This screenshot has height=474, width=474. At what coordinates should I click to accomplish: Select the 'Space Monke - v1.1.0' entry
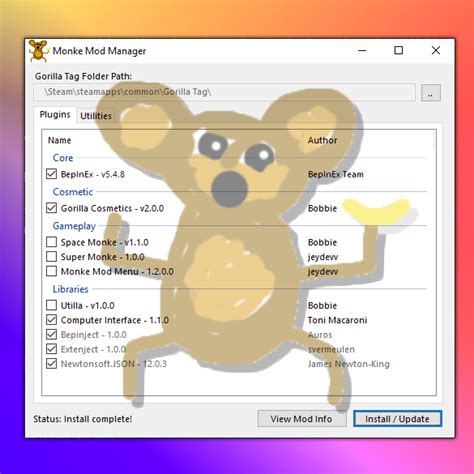[104, 242]
